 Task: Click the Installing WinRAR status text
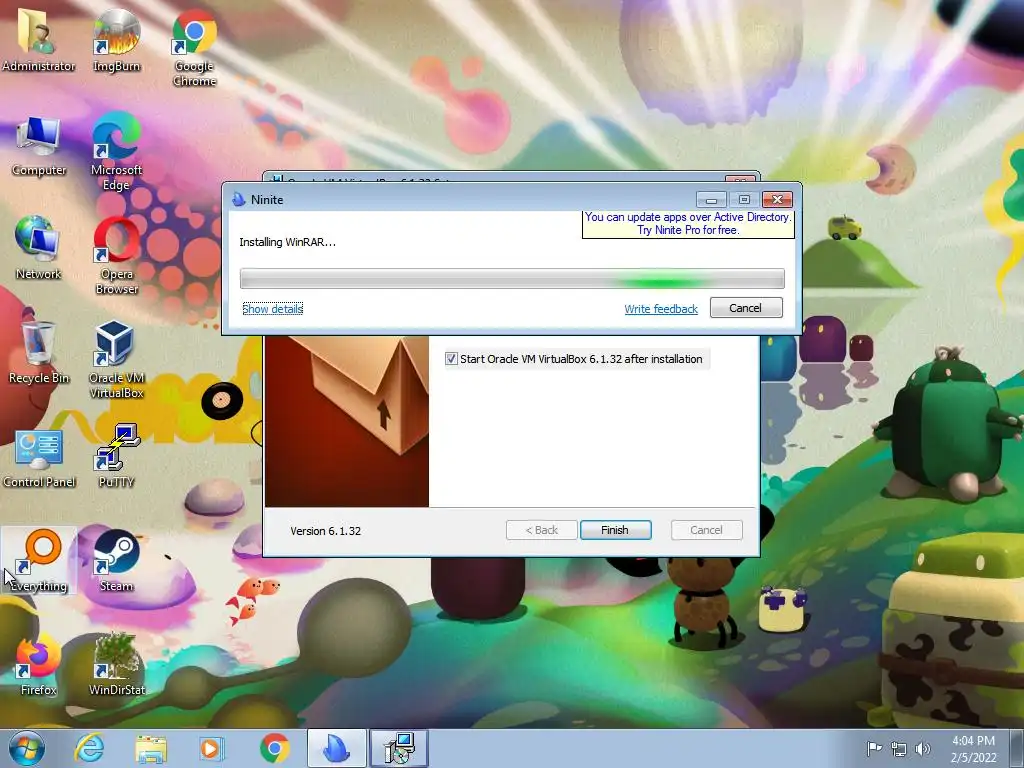coord(287,242)
